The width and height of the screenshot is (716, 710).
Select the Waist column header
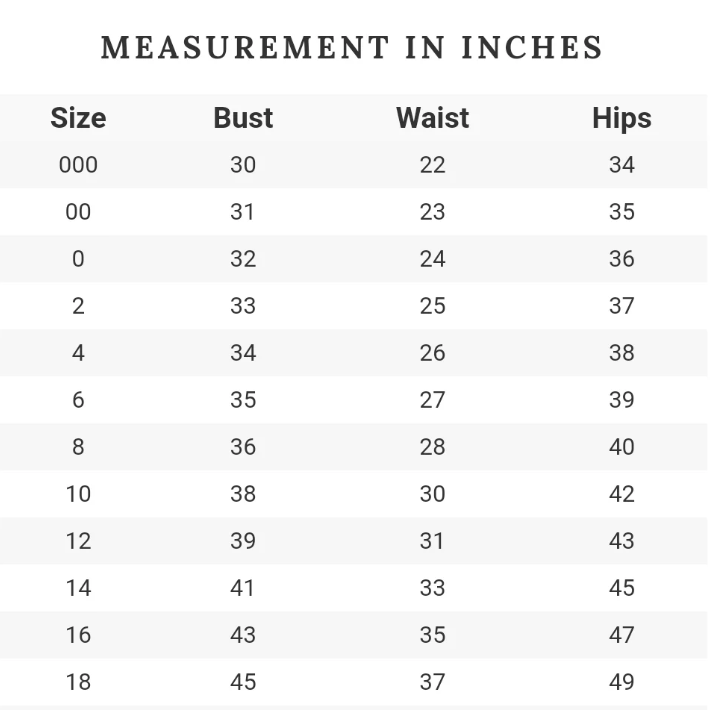(432, 118)
